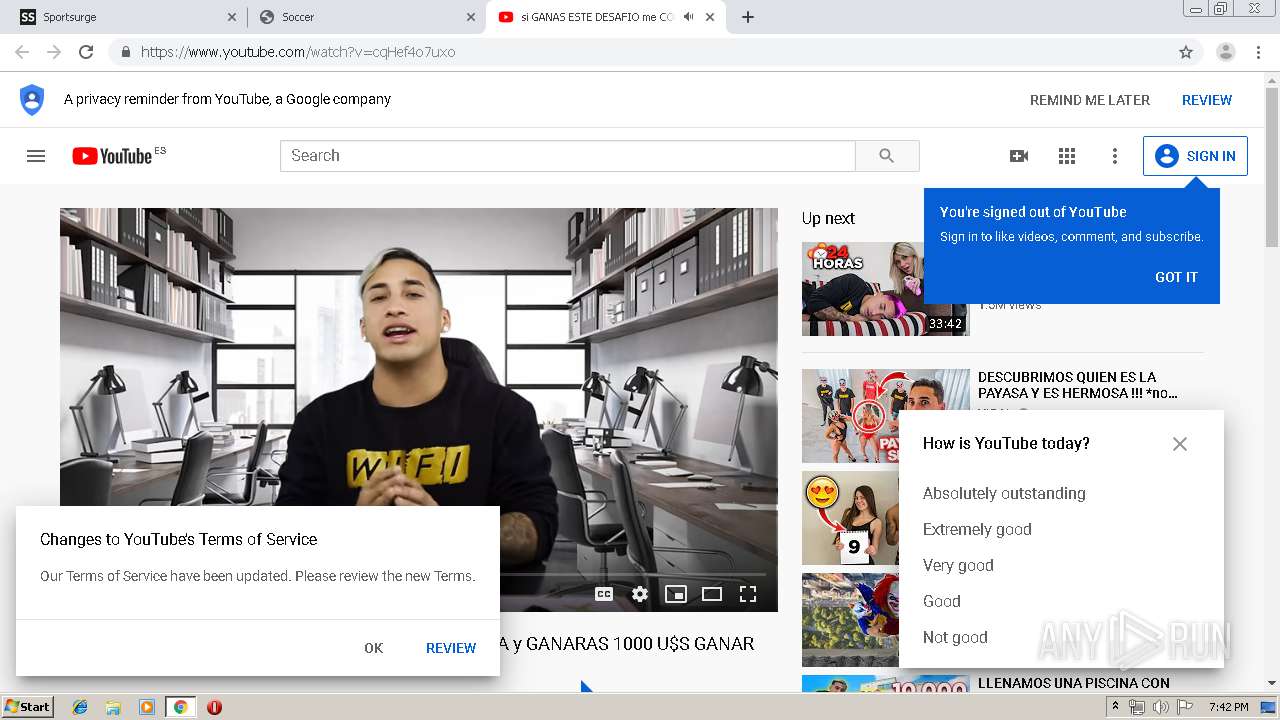Open the thumbnail with number 9 sign
The image size is (1280, 720).
850,519
